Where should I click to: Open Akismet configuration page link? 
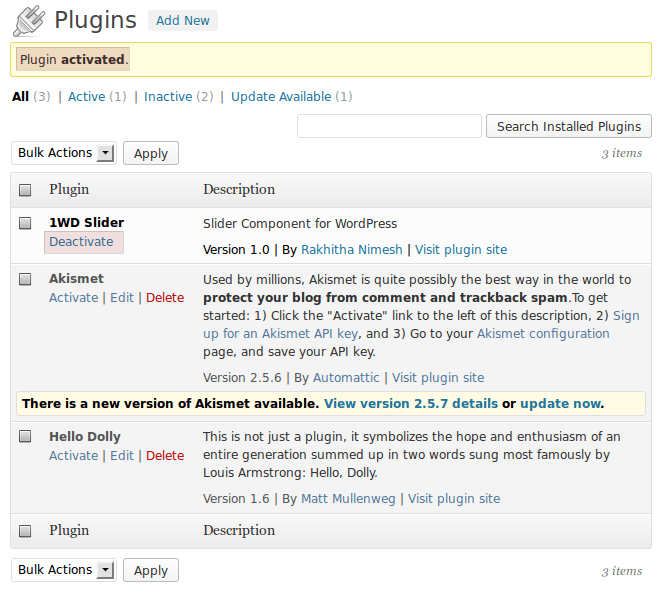click(543, 334)
